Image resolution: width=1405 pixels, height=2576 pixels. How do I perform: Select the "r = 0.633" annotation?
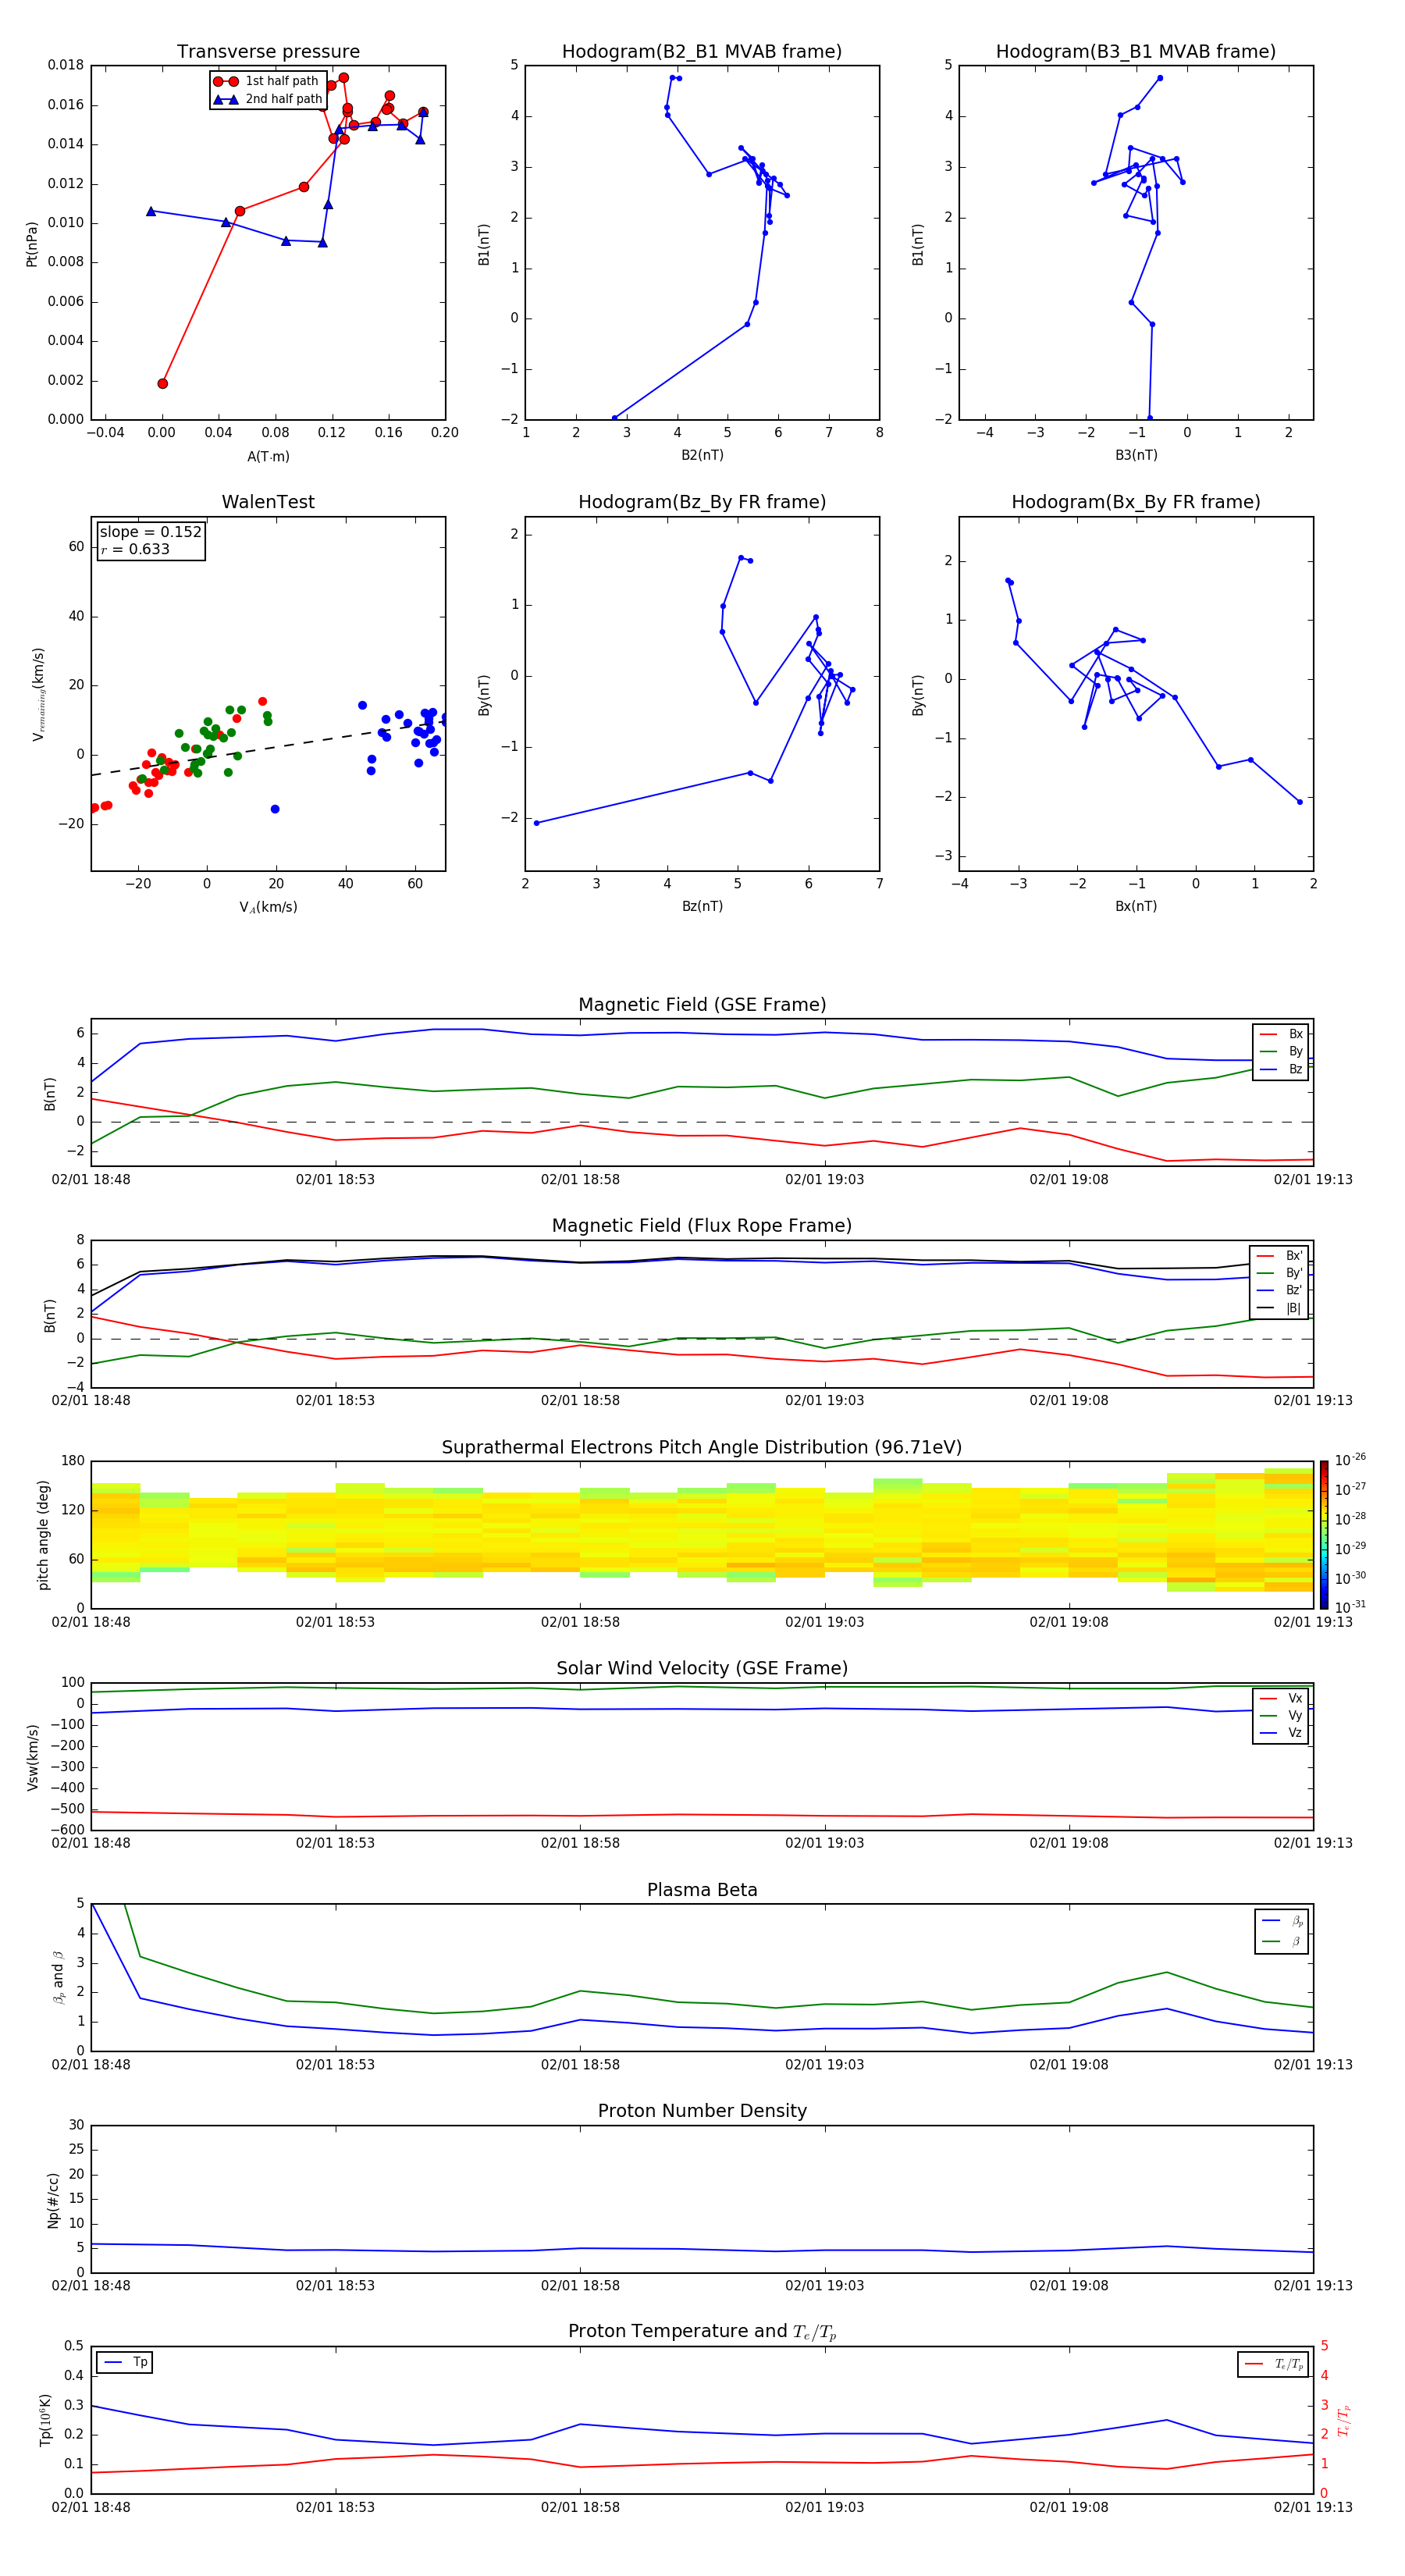[x=135, y=549]
